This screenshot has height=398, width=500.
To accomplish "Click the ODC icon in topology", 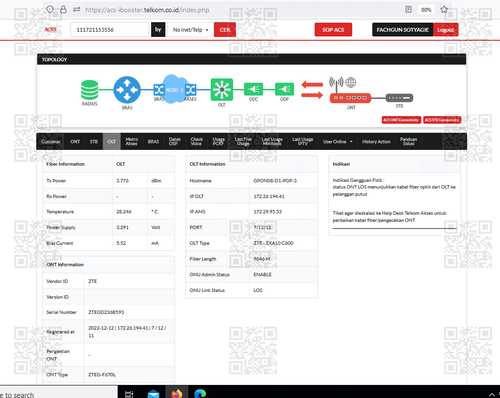I will point(253,89).
